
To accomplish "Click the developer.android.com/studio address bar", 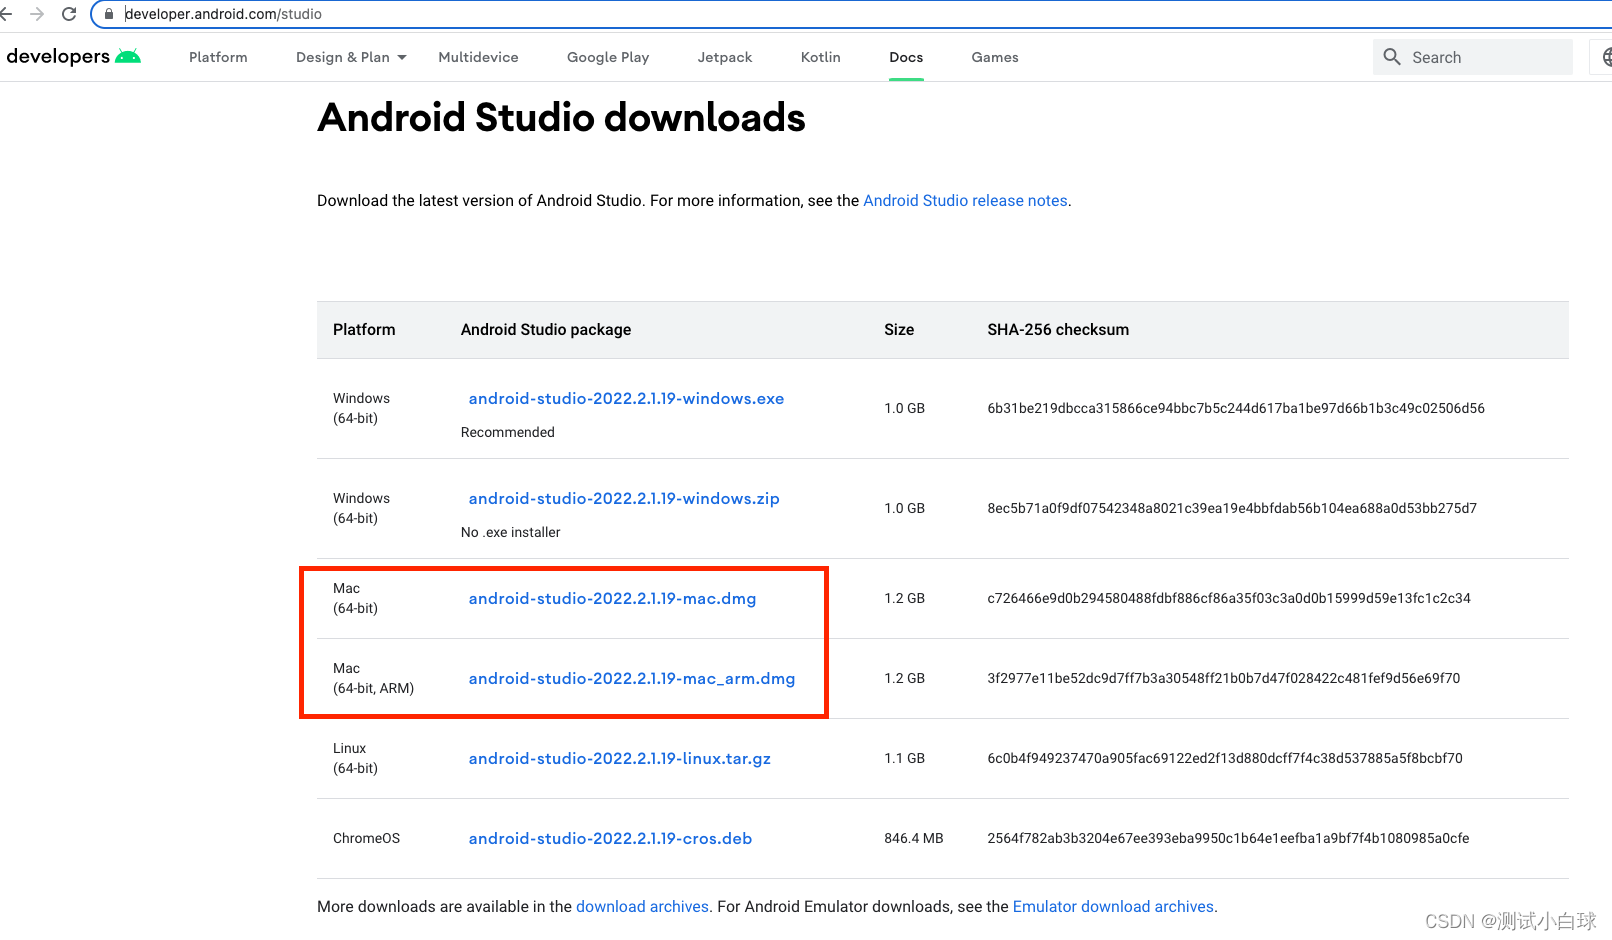I will [x=850, y=14].
